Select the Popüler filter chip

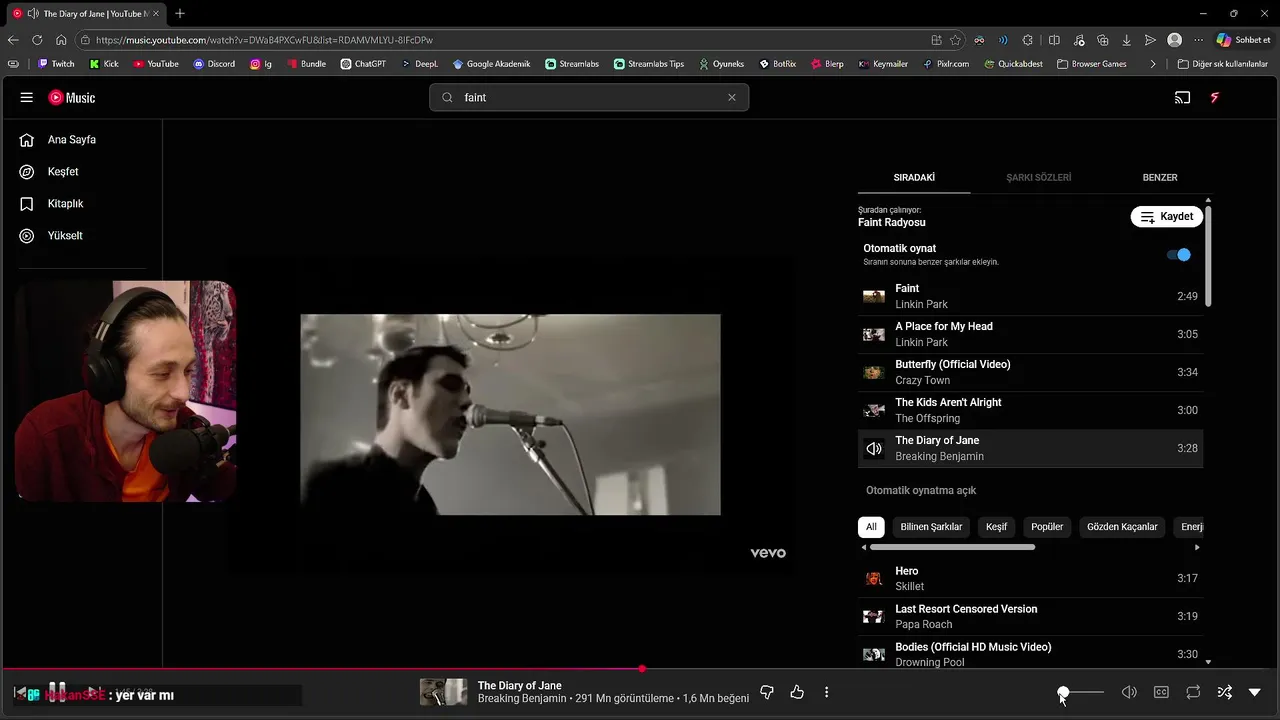(x=1047, y=527)
